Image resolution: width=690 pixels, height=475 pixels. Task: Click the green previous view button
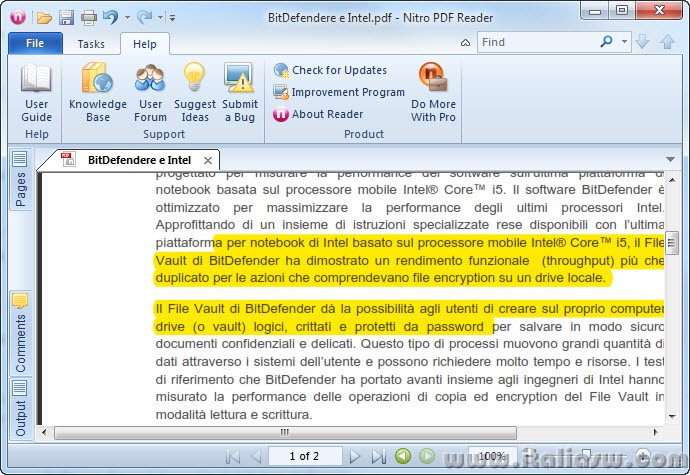pyautogui.click(x=403, y=456)
